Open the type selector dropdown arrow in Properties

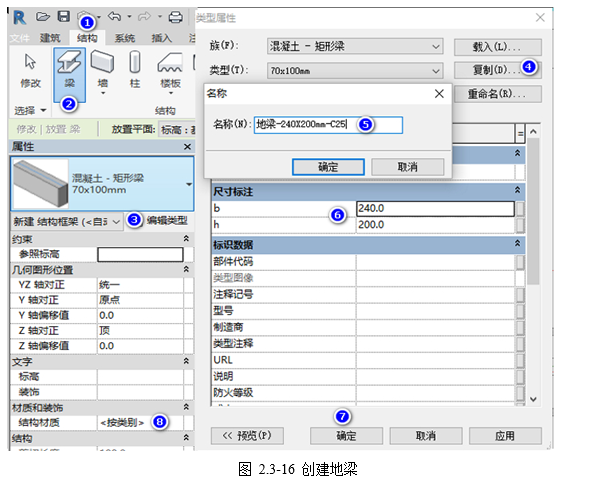click(x=189, y=184)
